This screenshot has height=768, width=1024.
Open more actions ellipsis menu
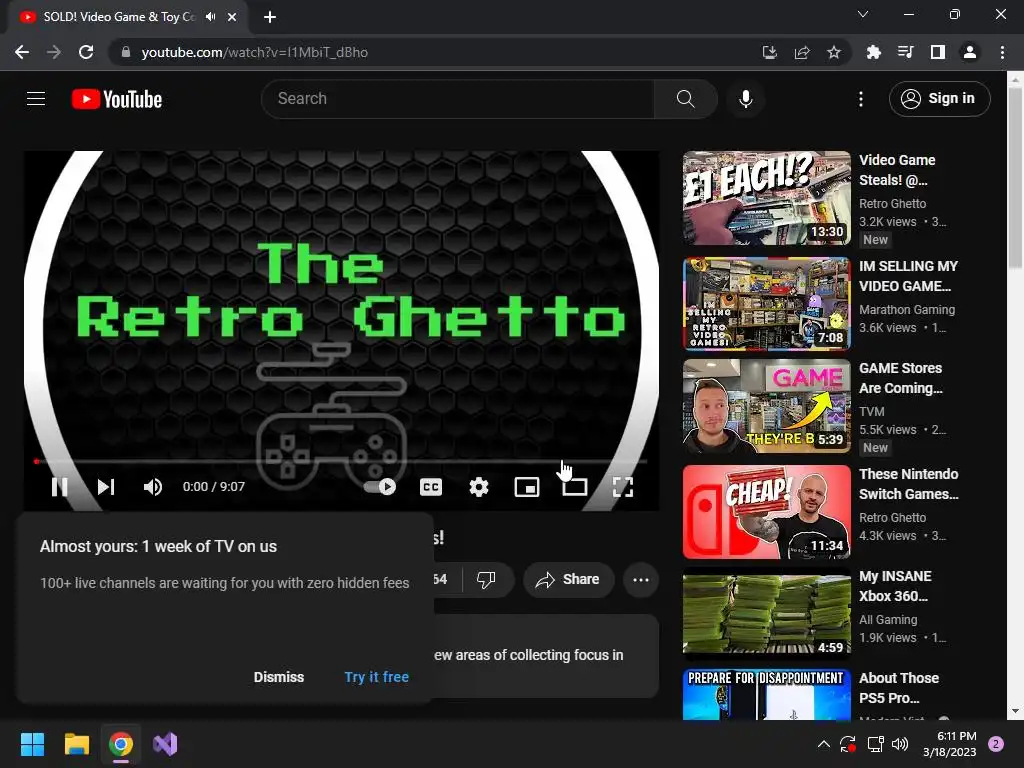point(641,580)
